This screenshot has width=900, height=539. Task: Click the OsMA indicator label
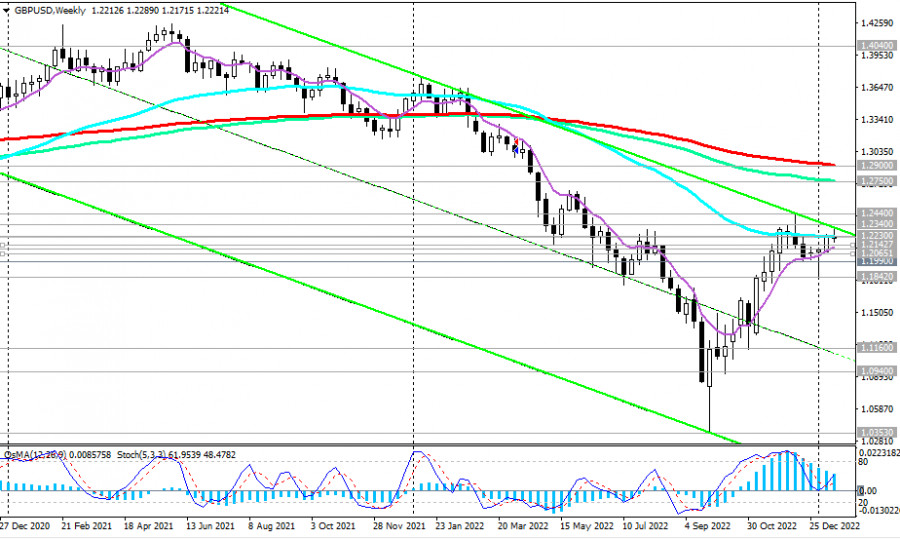(x=32, y=455)
